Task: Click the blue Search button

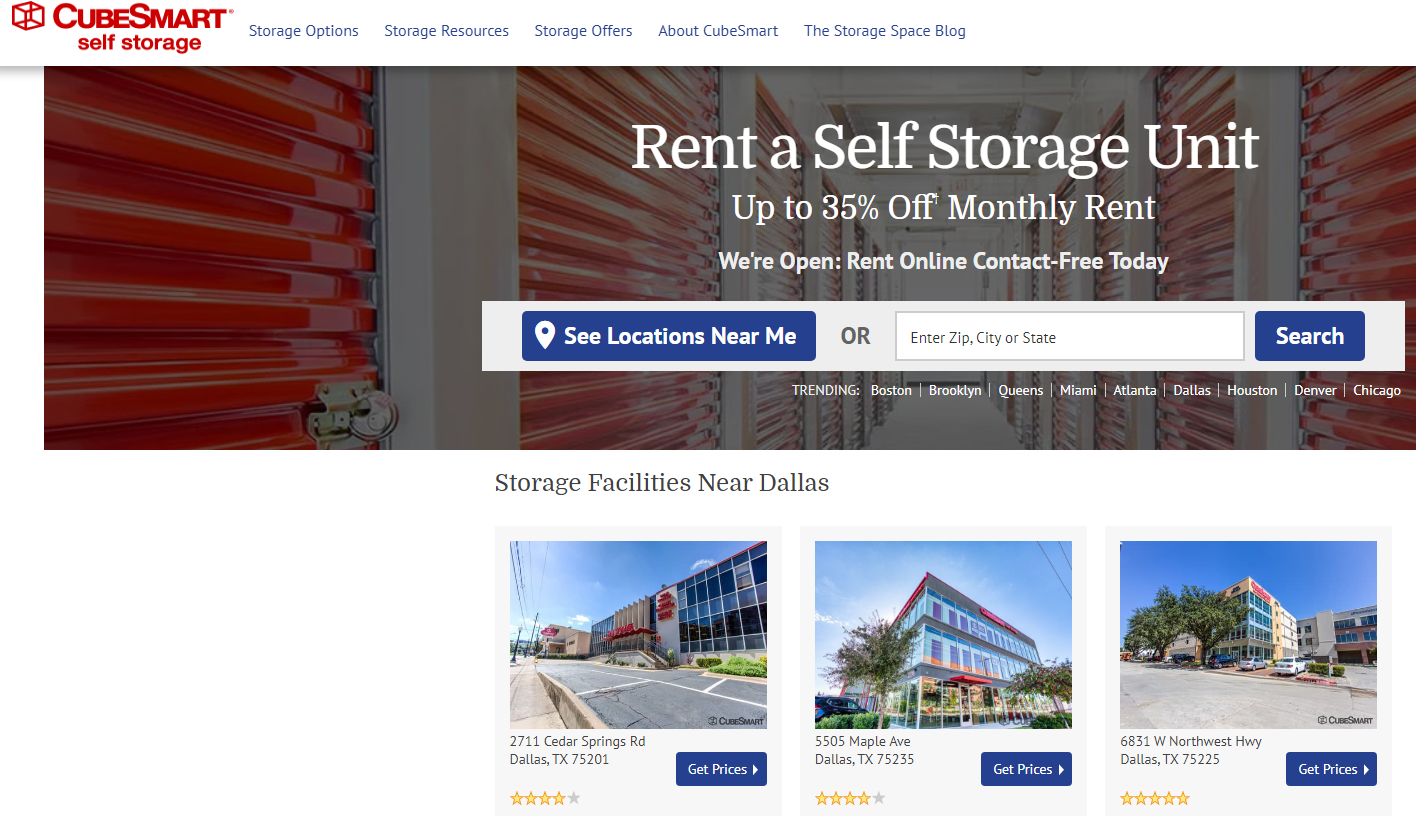Action: point(1310,336)
